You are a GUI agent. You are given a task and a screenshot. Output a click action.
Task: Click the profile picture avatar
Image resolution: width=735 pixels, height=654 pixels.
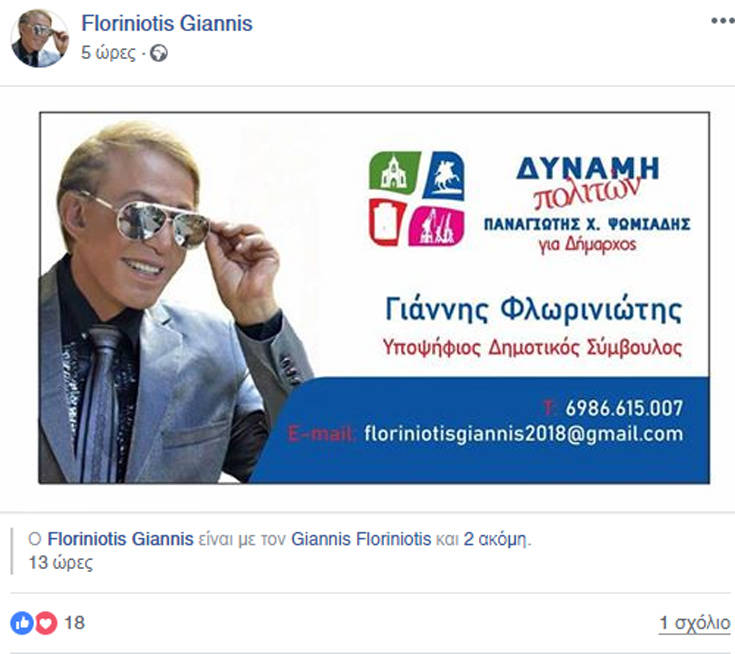tap(39, 38)
